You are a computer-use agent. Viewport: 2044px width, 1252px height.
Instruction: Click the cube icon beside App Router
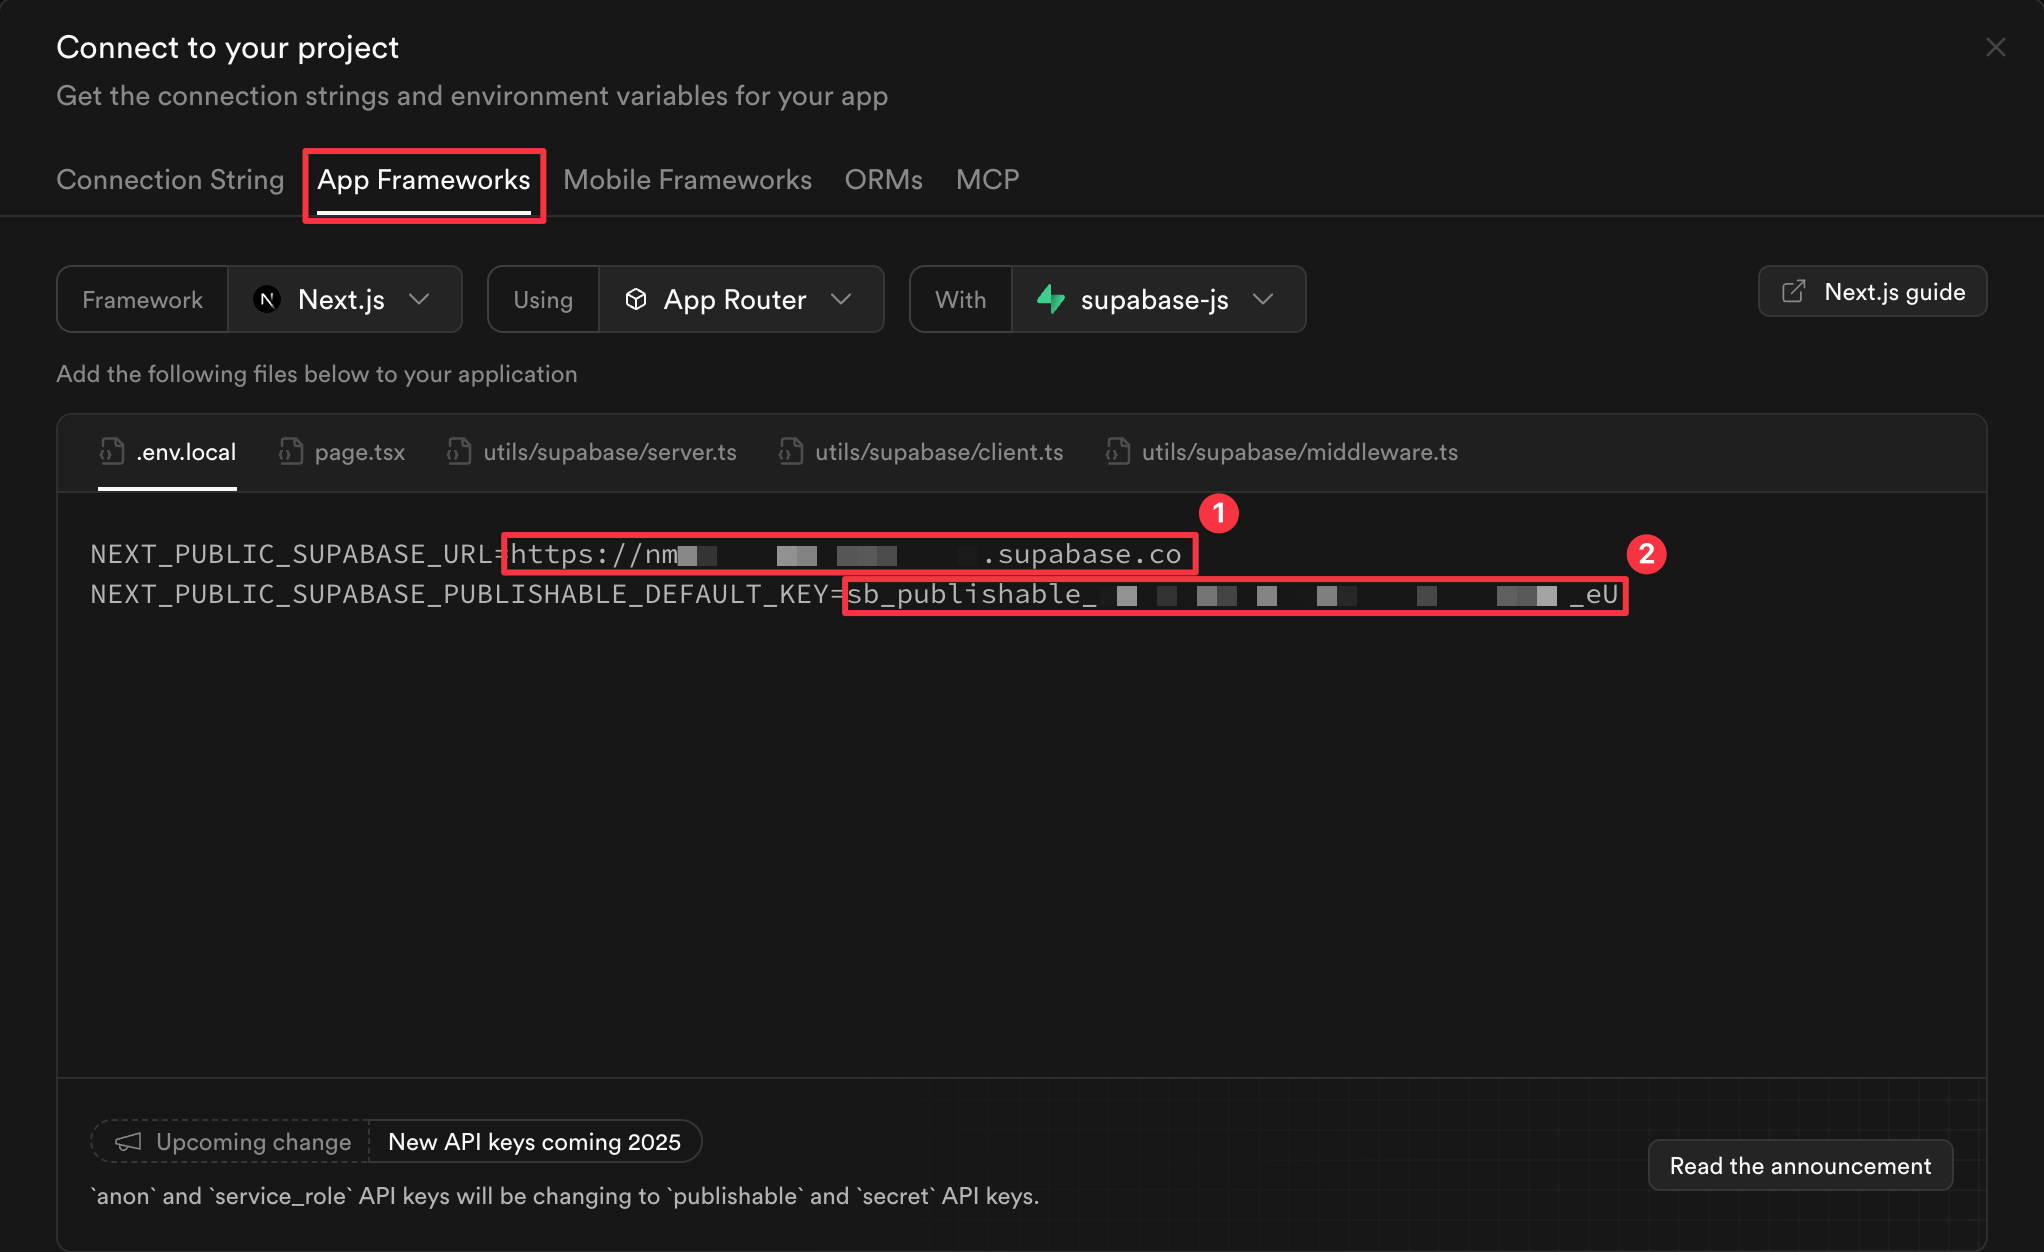click(636, 299)
